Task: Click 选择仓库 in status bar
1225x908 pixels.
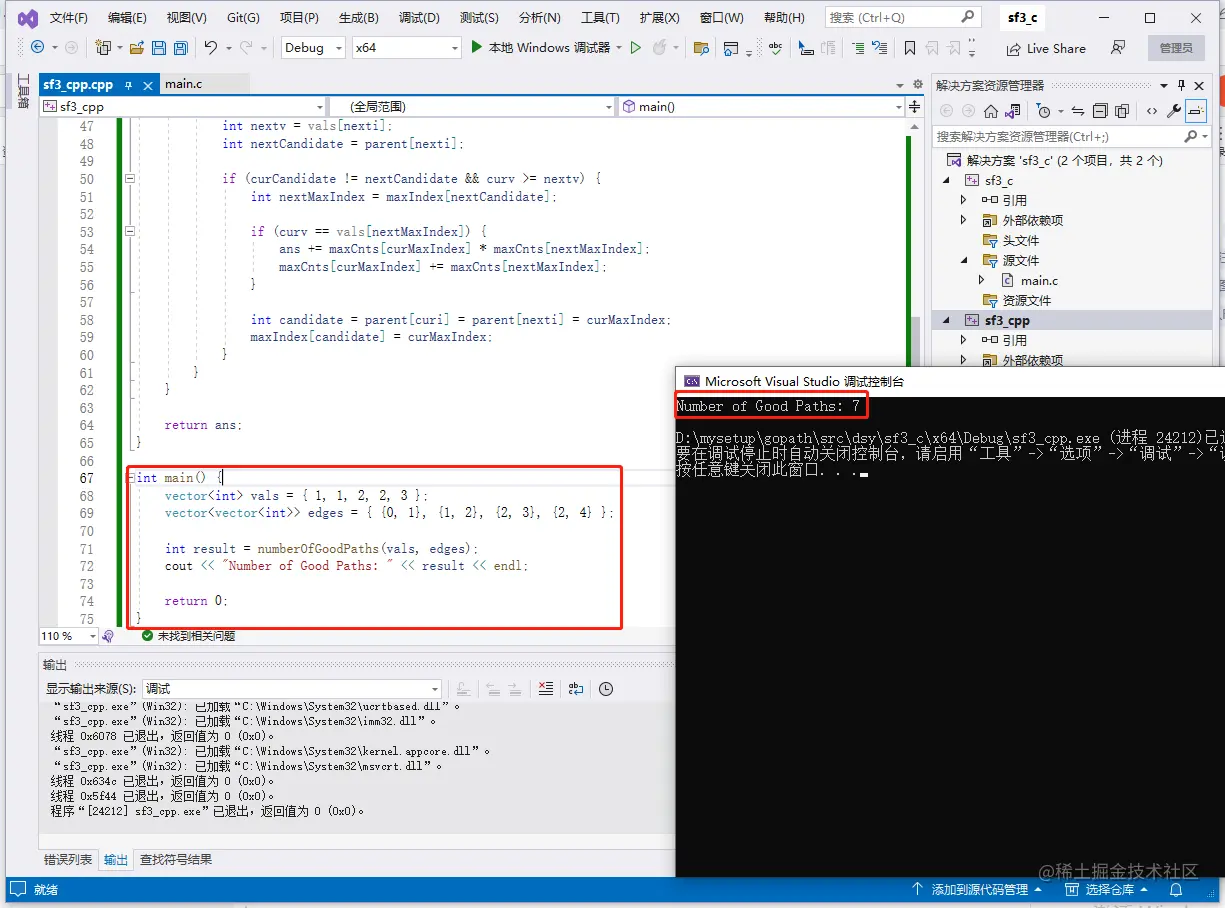Action: 1108,889
